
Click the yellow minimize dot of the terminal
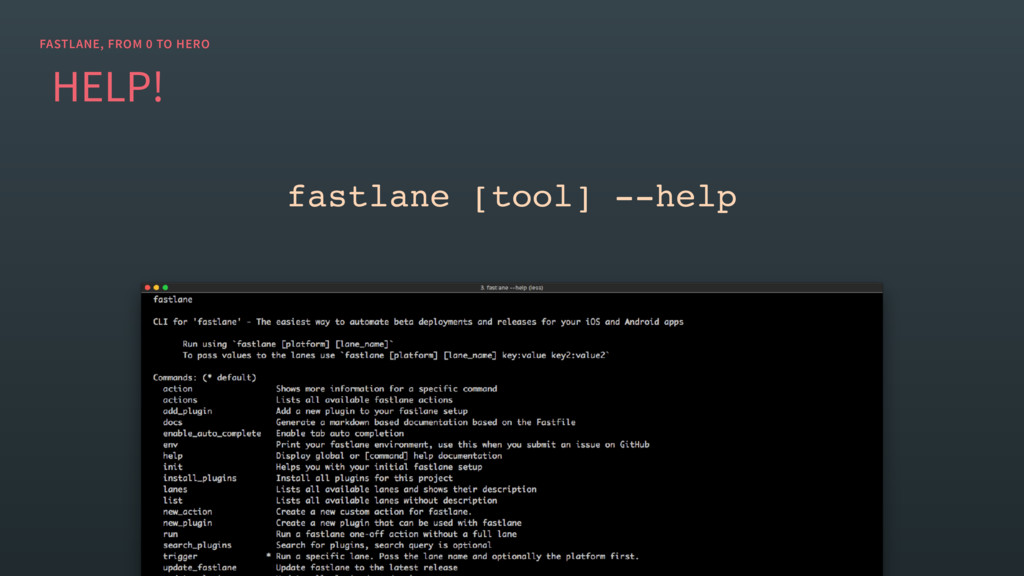pos(156,287)
